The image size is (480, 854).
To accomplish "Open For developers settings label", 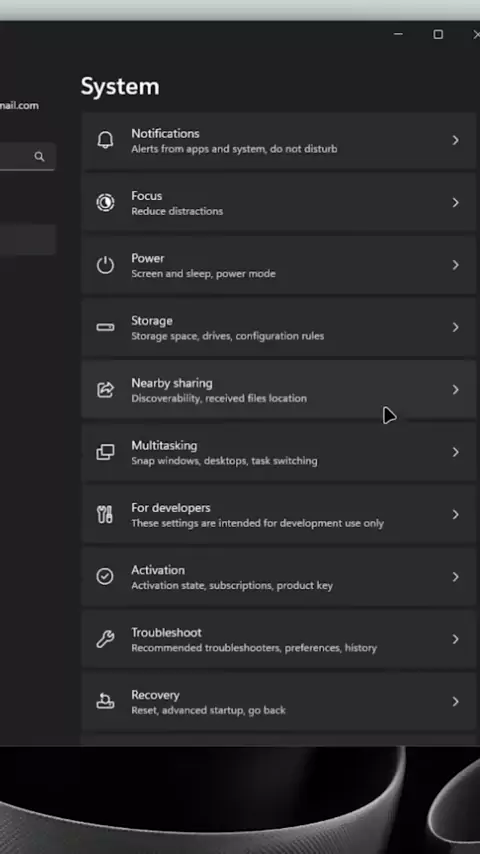I will (171, 508).
